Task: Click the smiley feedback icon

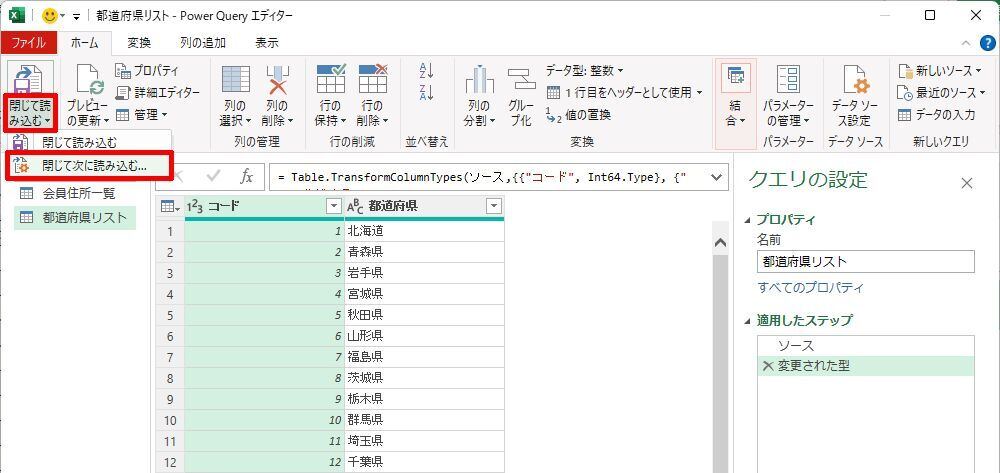Action: (49, 15)
